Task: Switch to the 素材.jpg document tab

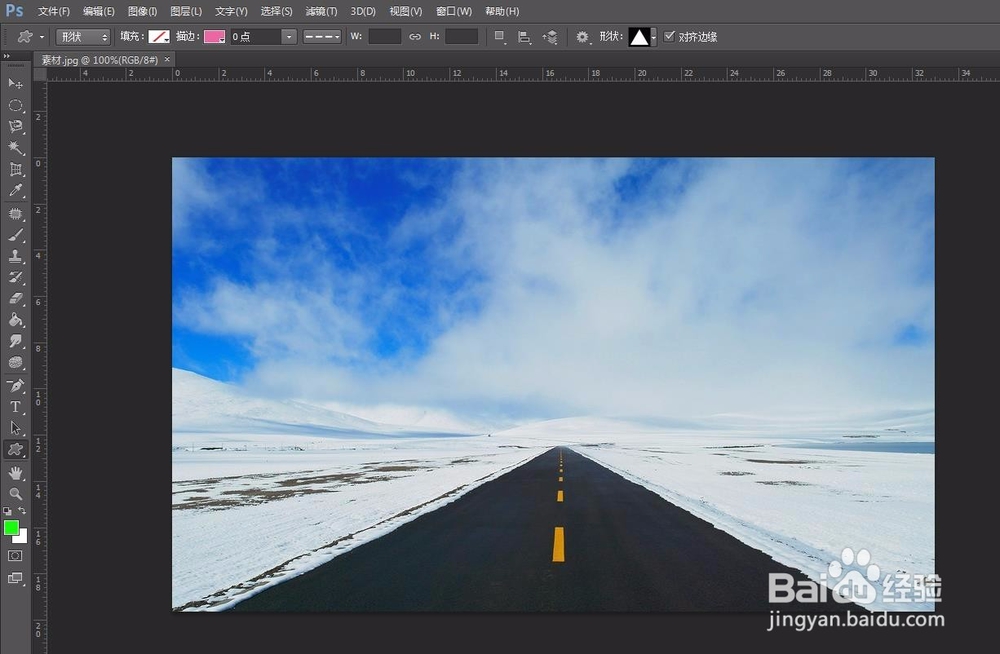Action: click(x=99, y=60)
